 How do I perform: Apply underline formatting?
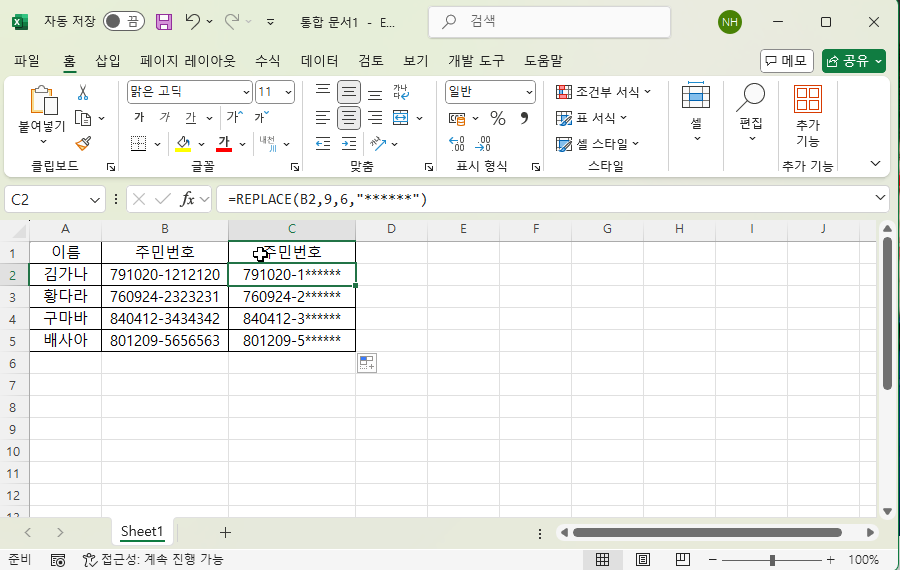tap(191, 118)
